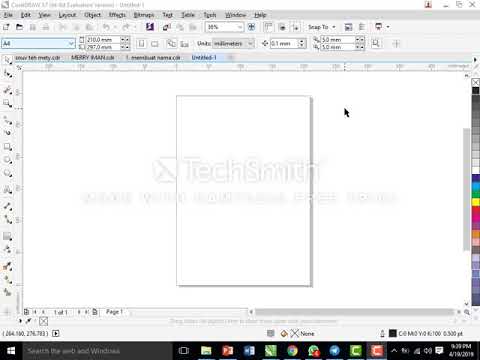The width and height of the screenshot is (480, 360).
Task: Toggle Show Guidelines
Action: click(296, 27)
